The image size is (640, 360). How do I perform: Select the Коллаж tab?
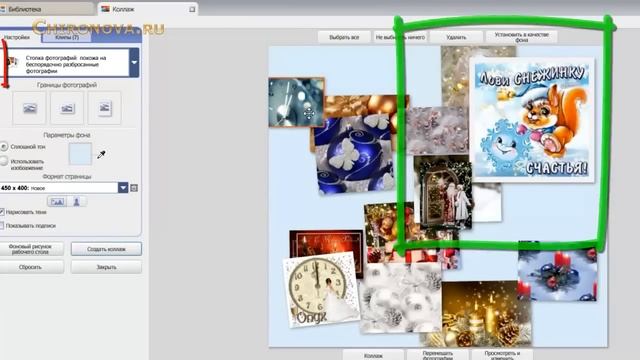coord(122,9)
